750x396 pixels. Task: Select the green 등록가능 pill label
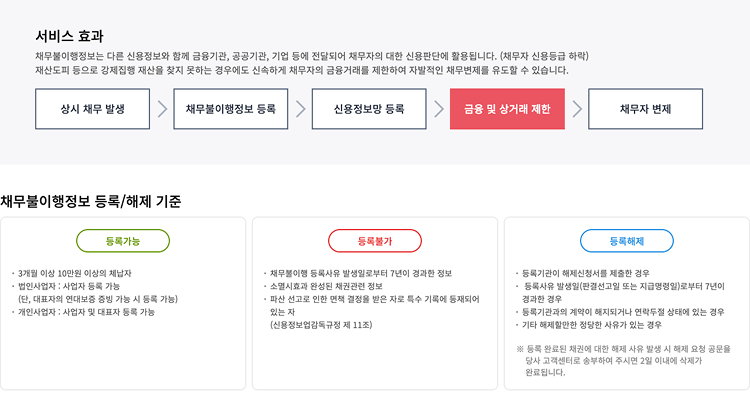click(x=123, y=241)
